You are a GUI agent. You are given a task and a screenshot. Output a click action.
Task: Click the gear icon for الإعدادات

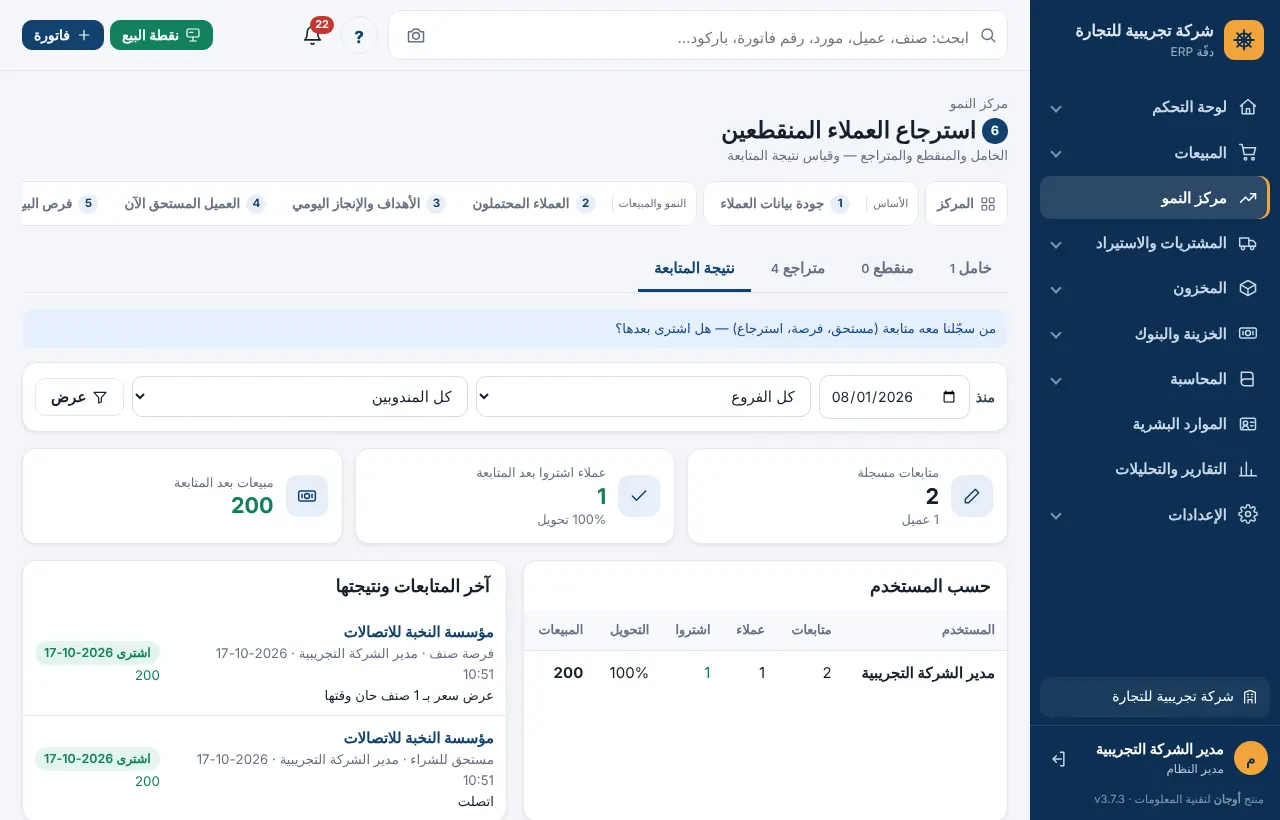[1248, 514]
